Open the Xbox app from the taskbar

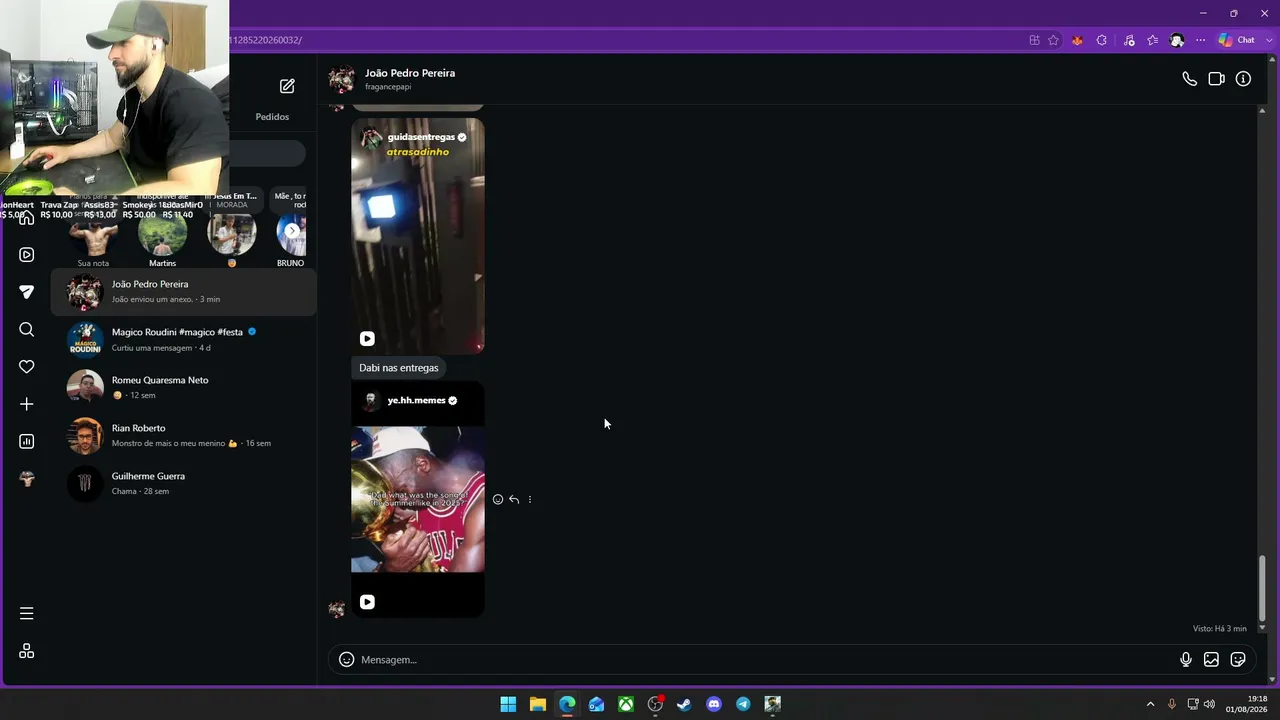click(x=626, y=704)
